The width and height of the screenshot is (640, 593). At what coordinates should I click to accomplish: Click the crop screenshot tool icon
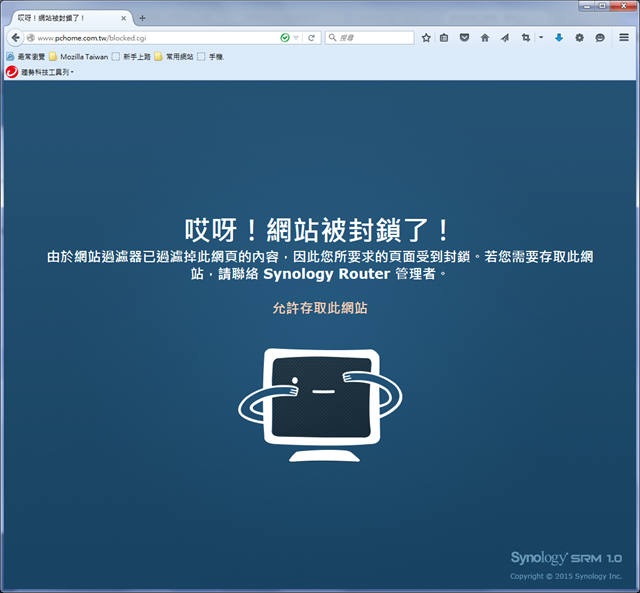526,38
